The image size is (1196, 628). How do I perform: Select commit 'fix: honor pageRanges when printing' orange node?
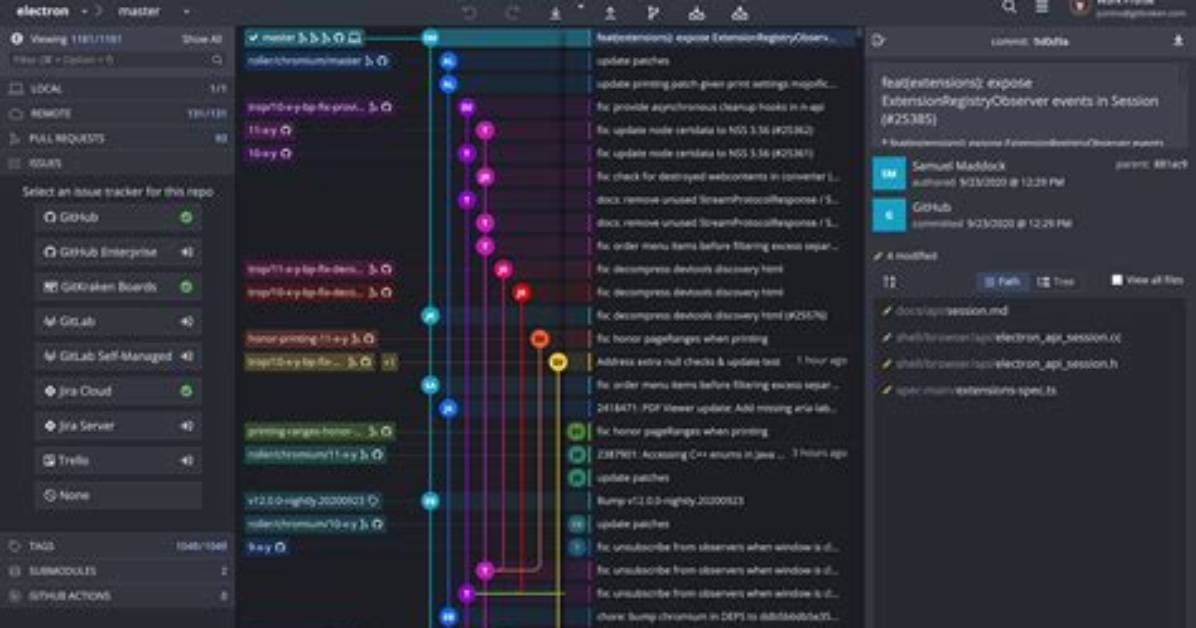pyautogui.click(x=539, y=339)
